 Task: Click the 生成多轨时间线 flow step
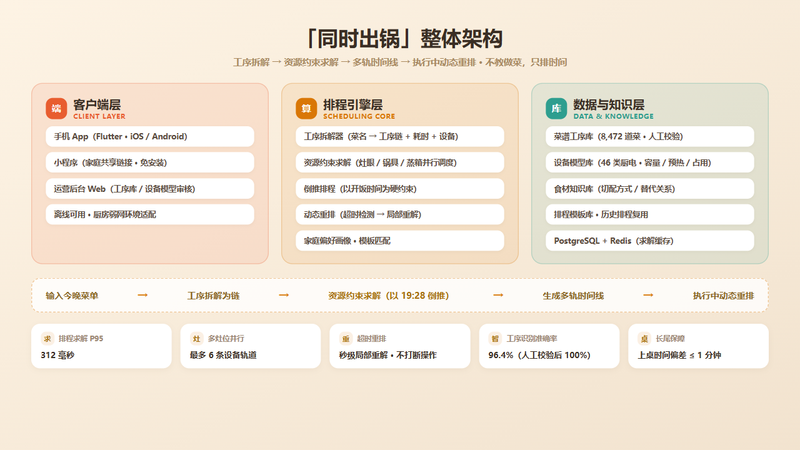[573, 296]
